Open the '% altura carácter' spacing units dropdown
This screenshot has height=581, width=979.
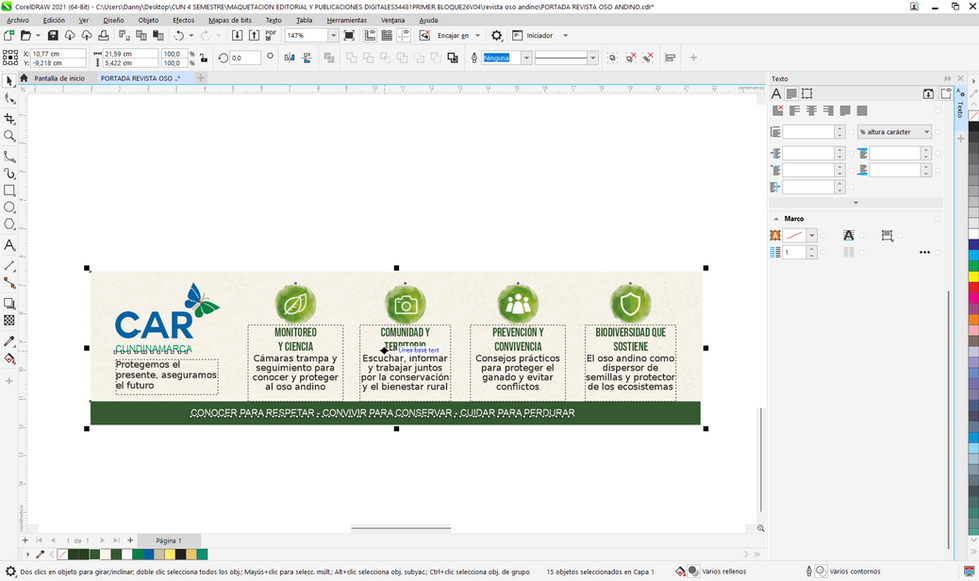895,132
